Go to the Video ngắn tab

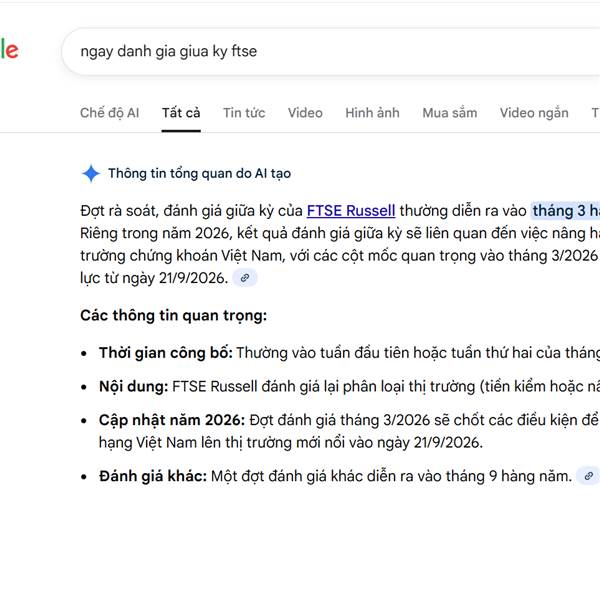[x=534, y=113]
